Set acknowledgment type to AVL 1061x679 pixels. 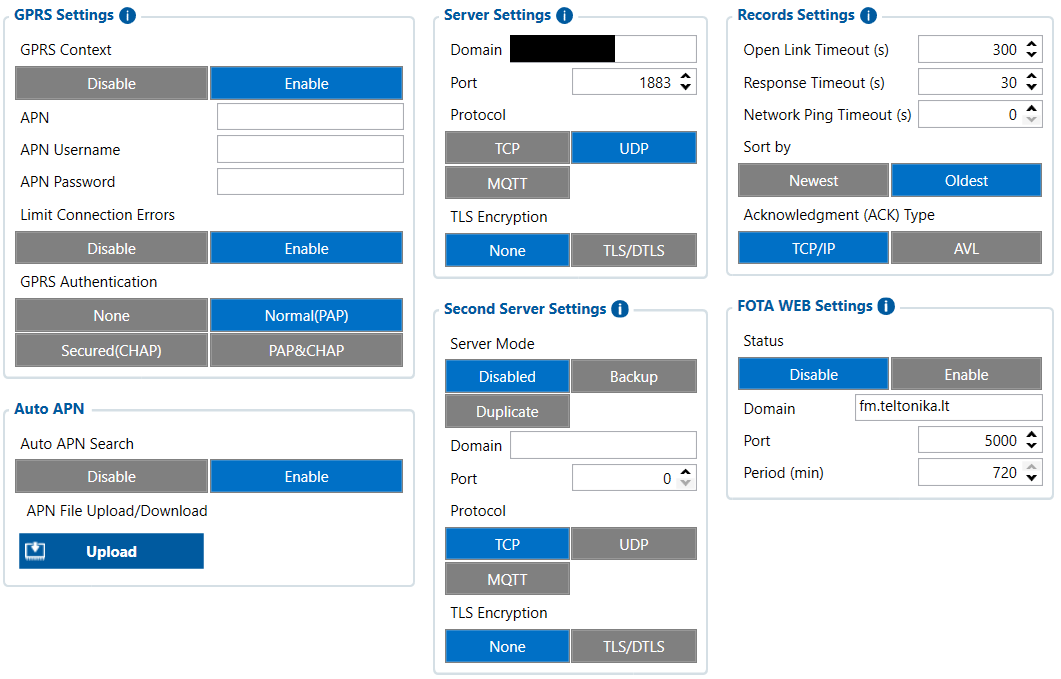pyautogui.click(x=965, y=248)
